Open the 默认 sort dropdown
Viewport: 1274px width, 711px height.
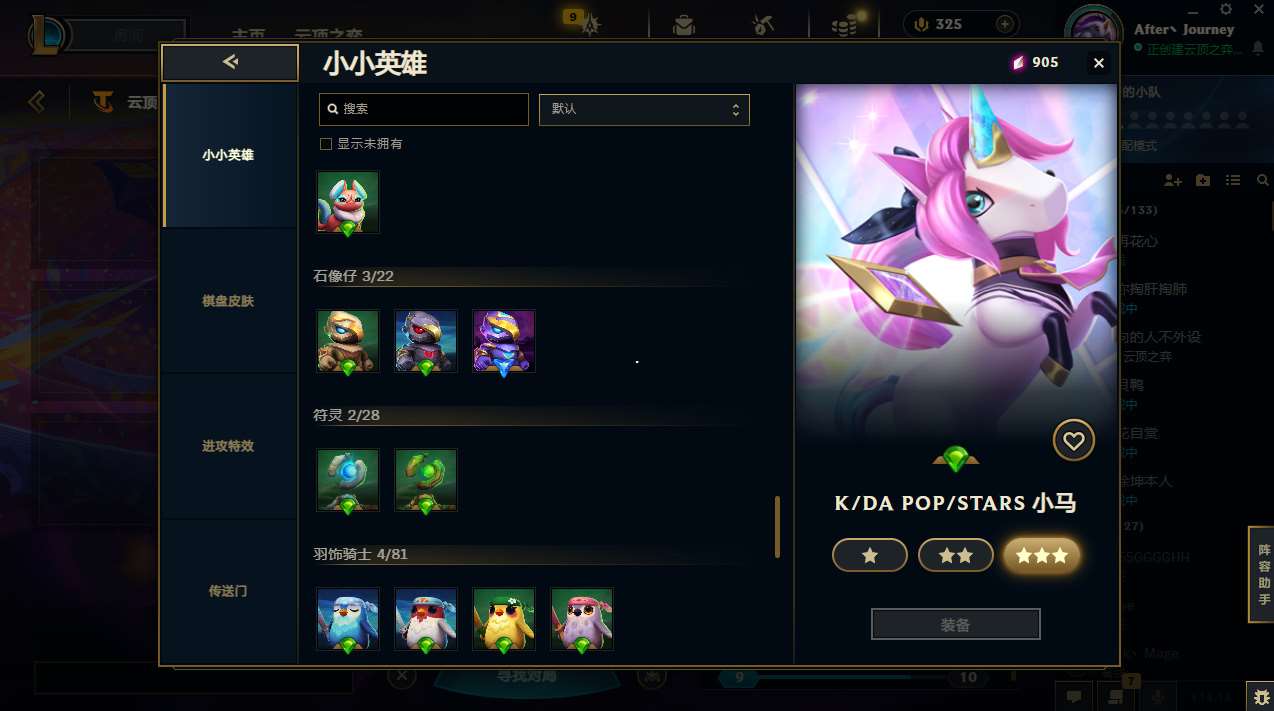coord(644,109)
